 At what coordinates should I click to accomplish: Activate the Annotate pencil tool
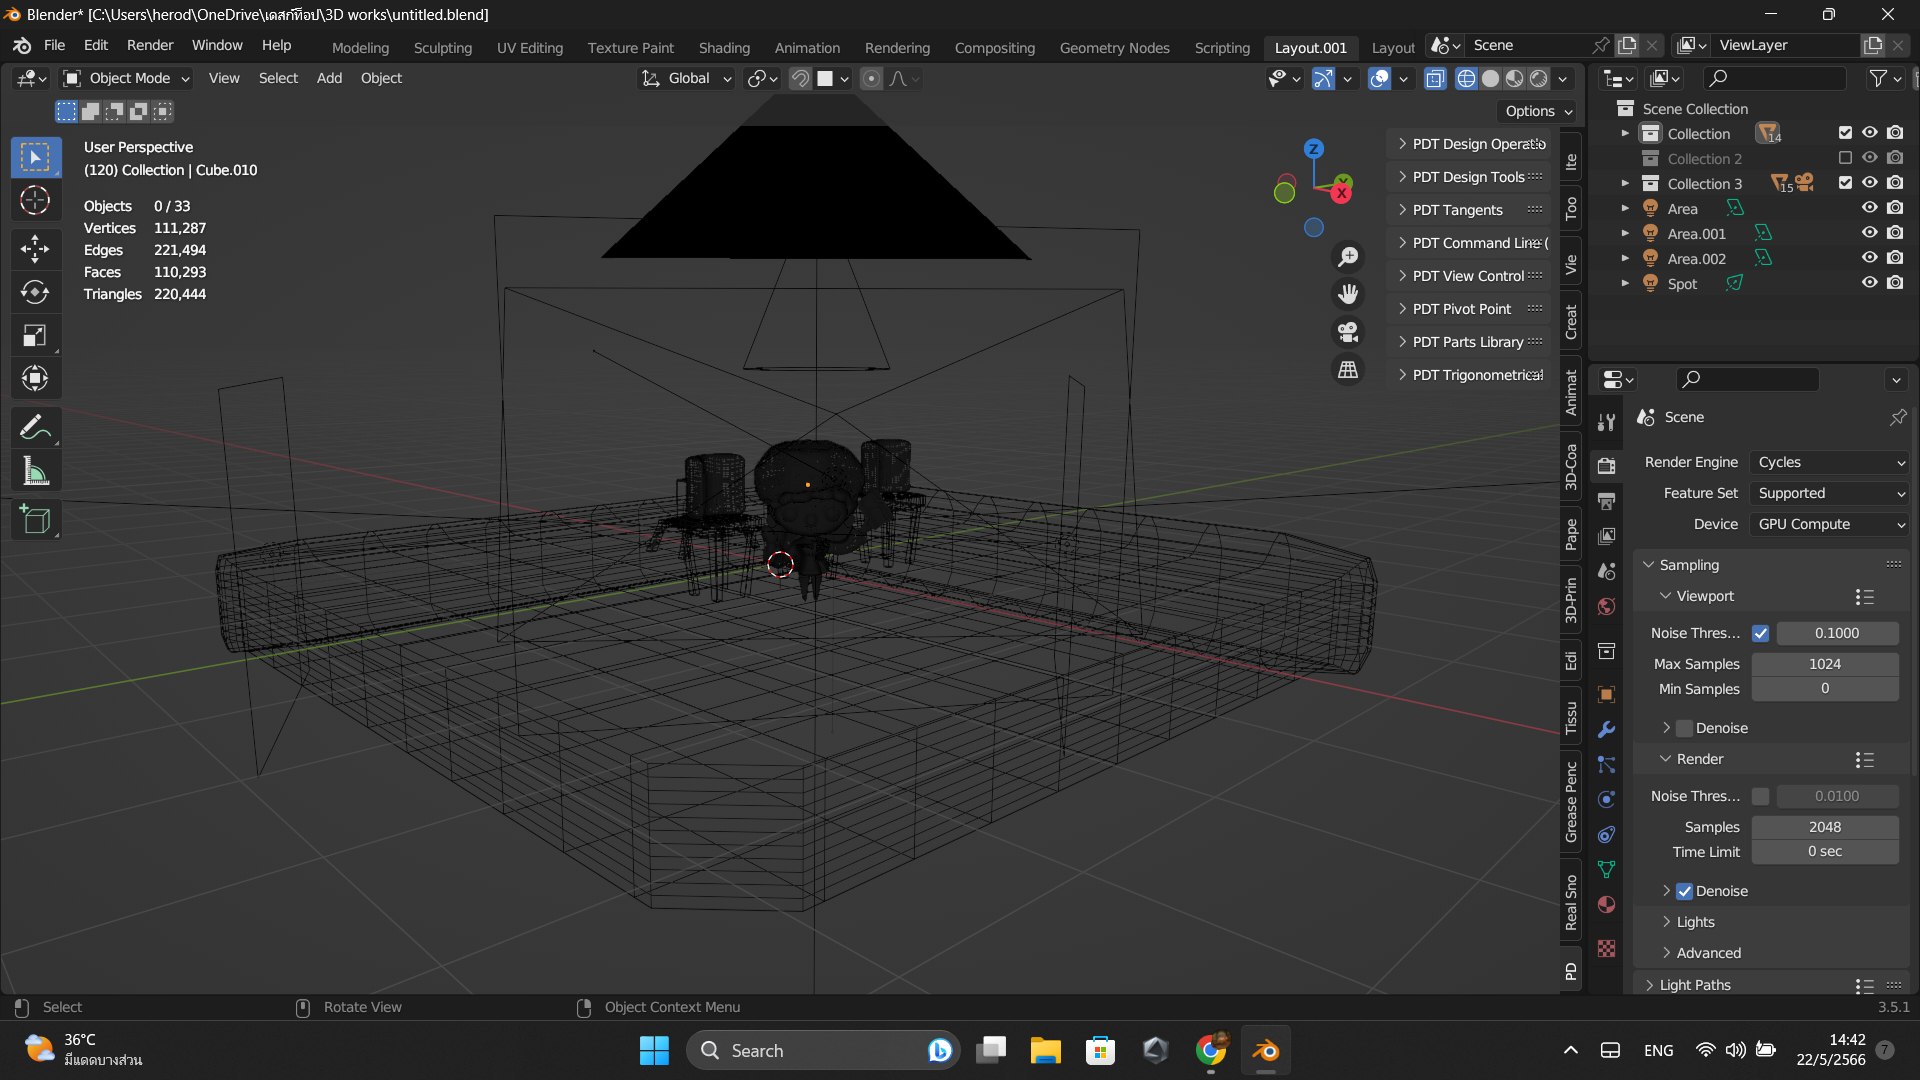pos(35,428)
